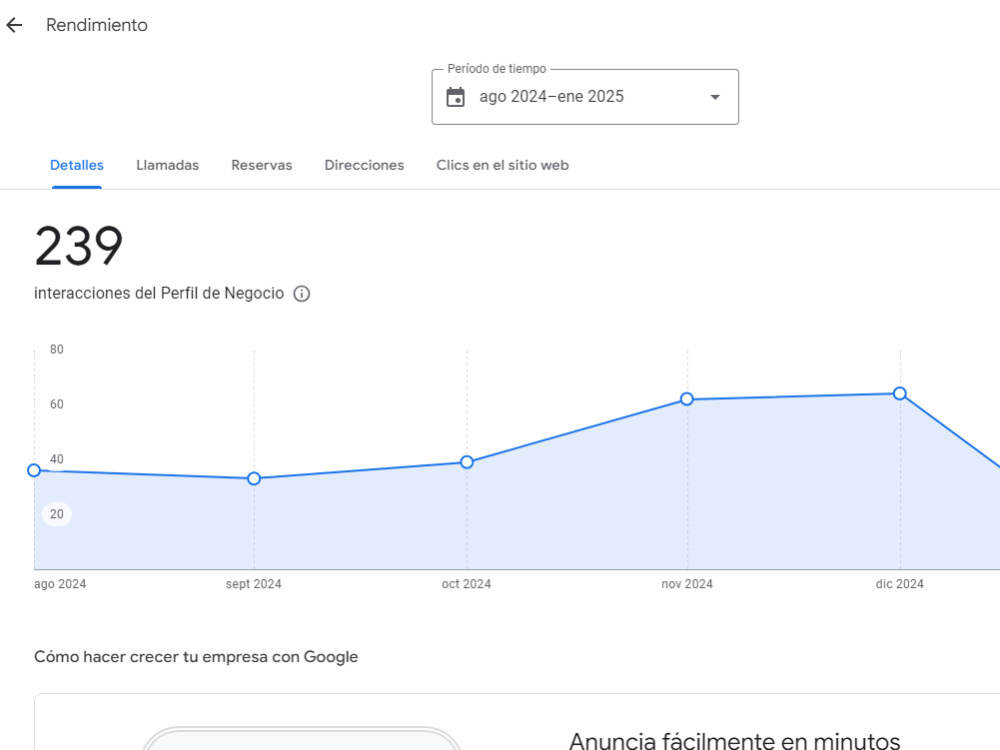Open the Reservas tab
The width and height of the screenshot is (1000, 750).
pyautogui.click(x=261, y=165)
